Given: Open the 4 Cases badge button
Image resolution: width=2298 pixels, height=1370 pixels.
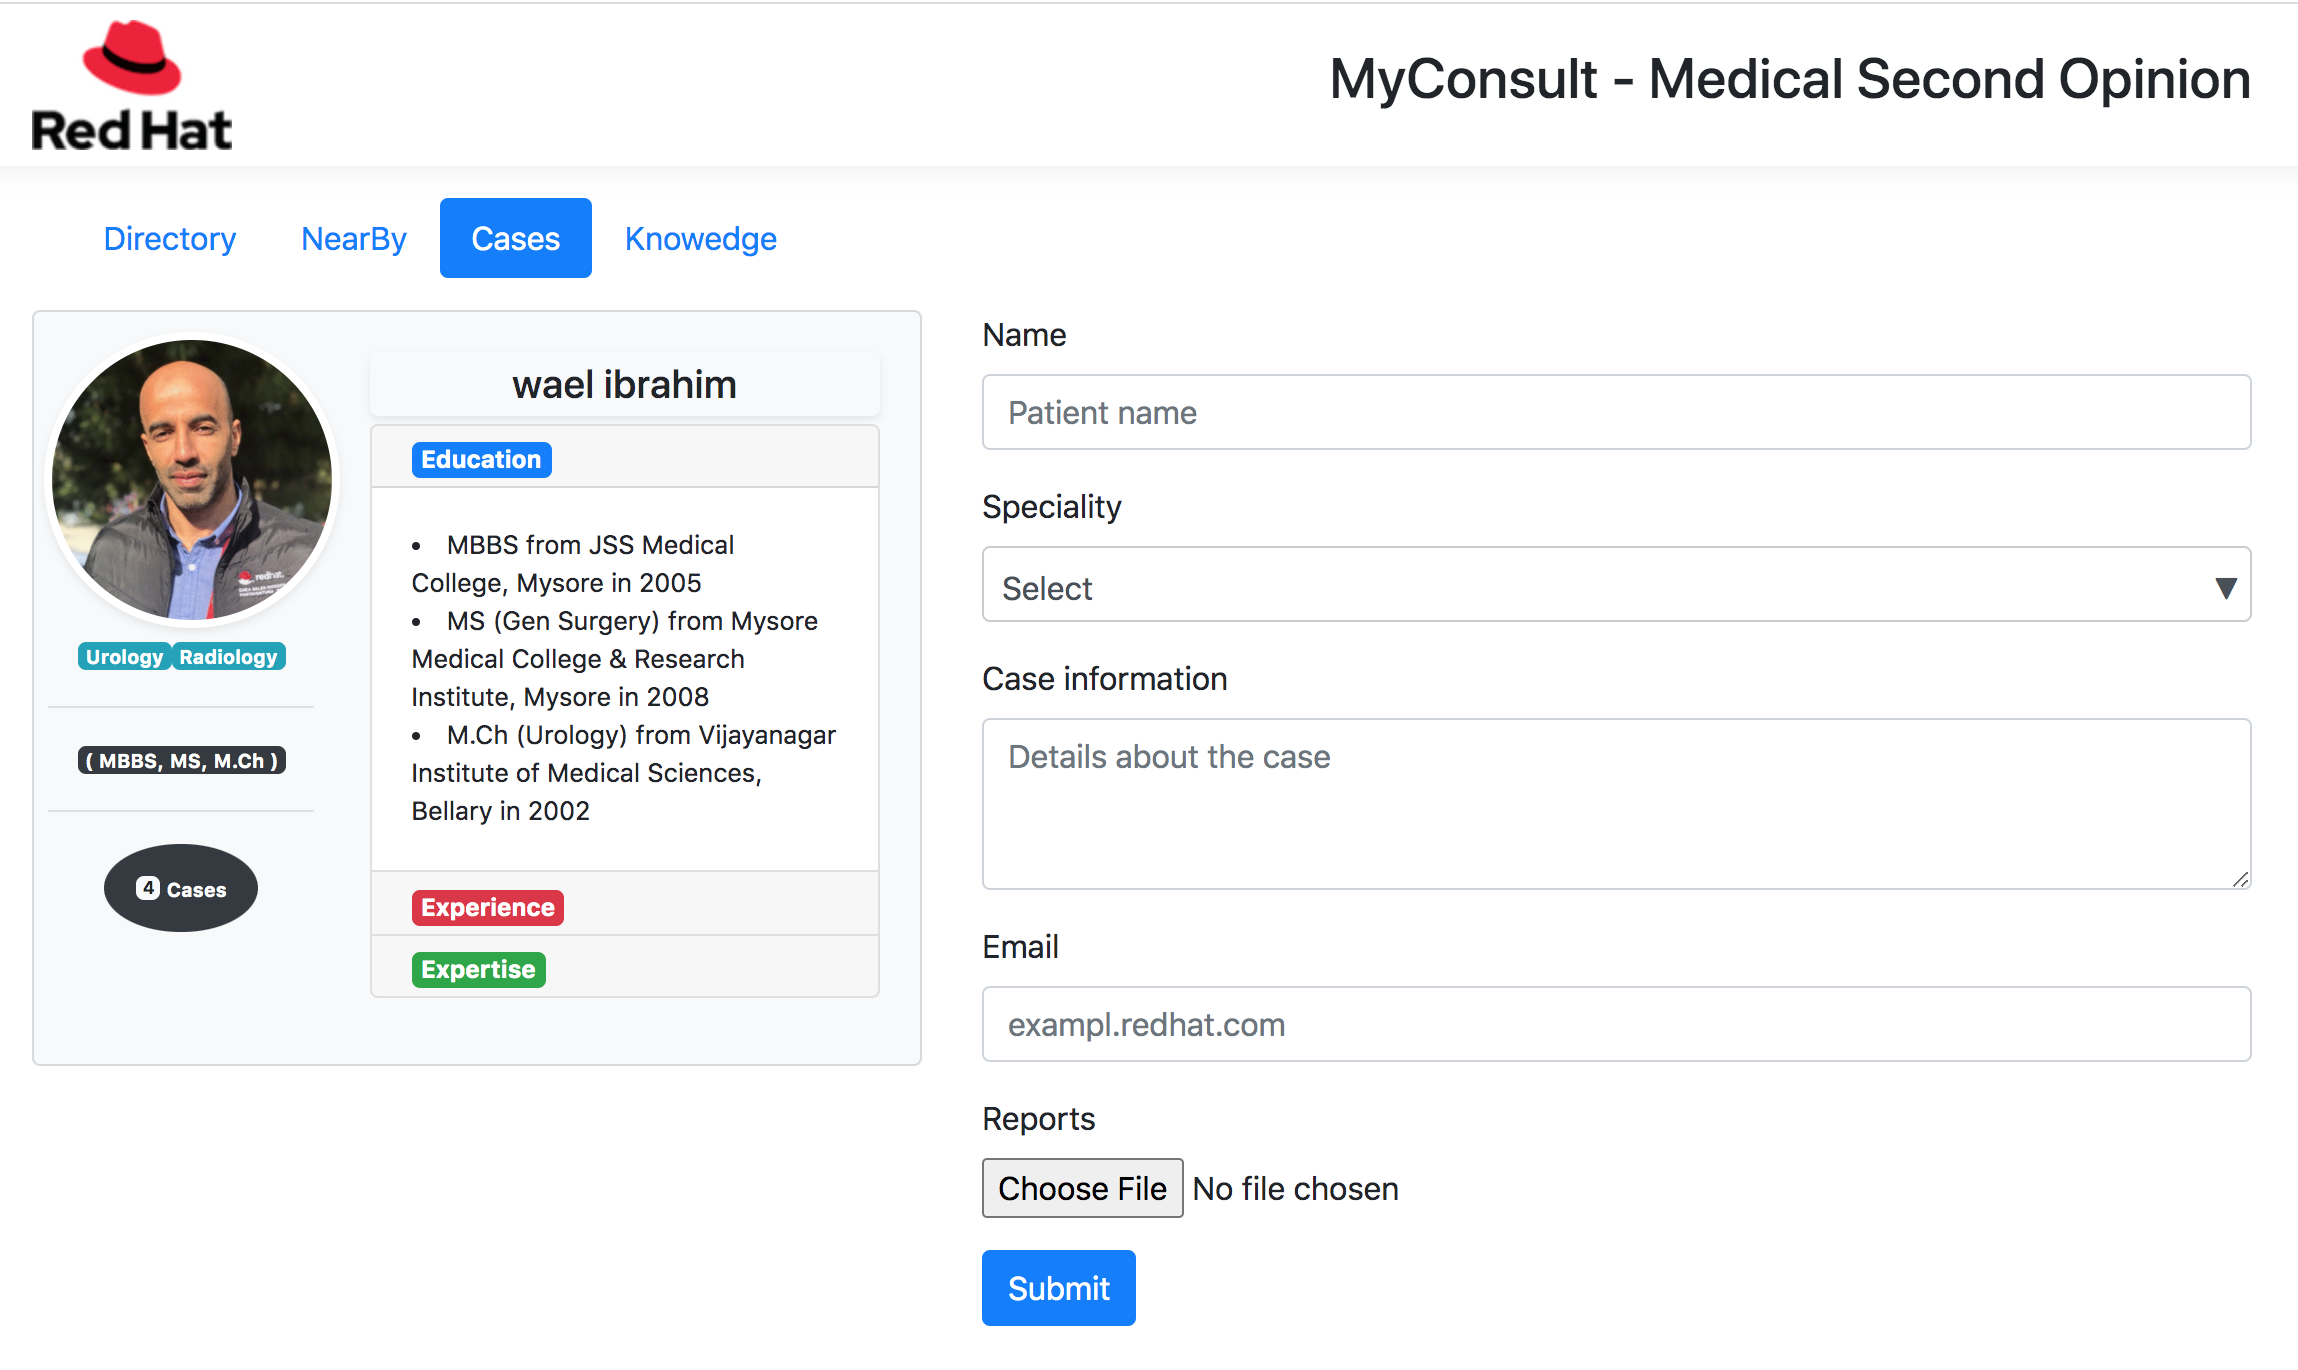Looking at the screenshot, I should tap(181, 888).
